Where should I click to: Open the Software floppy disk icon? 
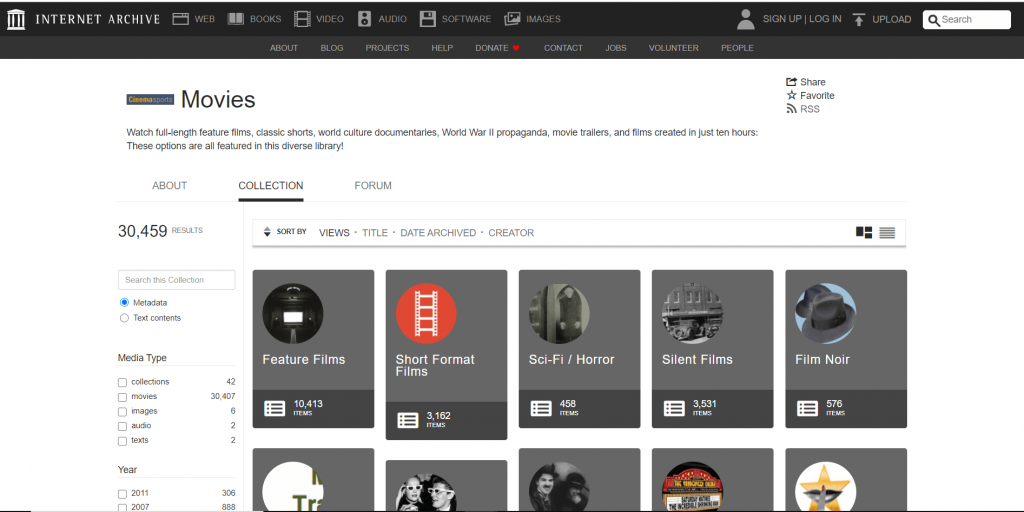coord(428,19)
